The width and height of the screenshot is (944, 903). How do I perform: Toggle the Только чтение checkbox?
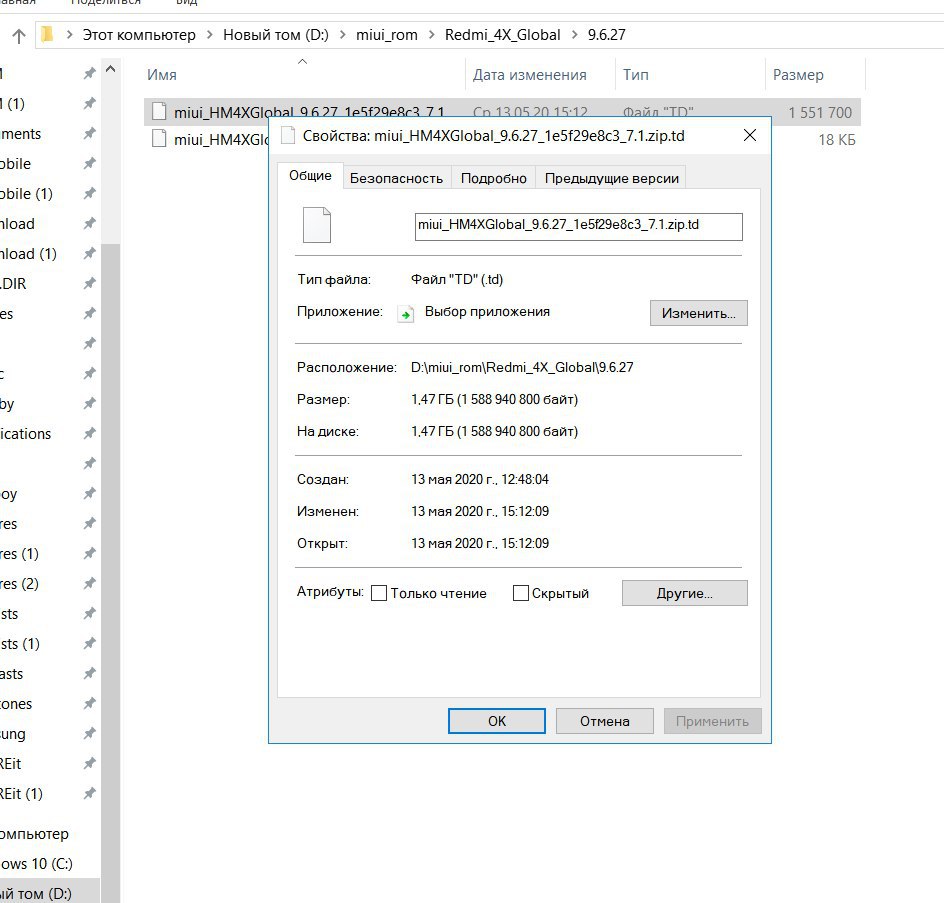coord(379,593)
